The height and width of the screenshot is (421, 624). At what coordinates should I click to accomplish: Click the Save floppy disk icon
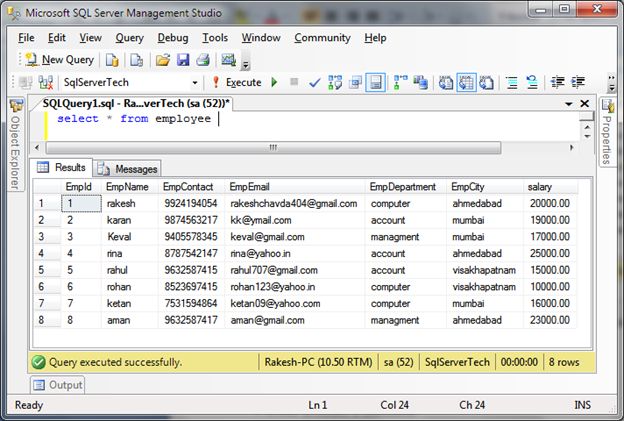click(x=183, y=60)
